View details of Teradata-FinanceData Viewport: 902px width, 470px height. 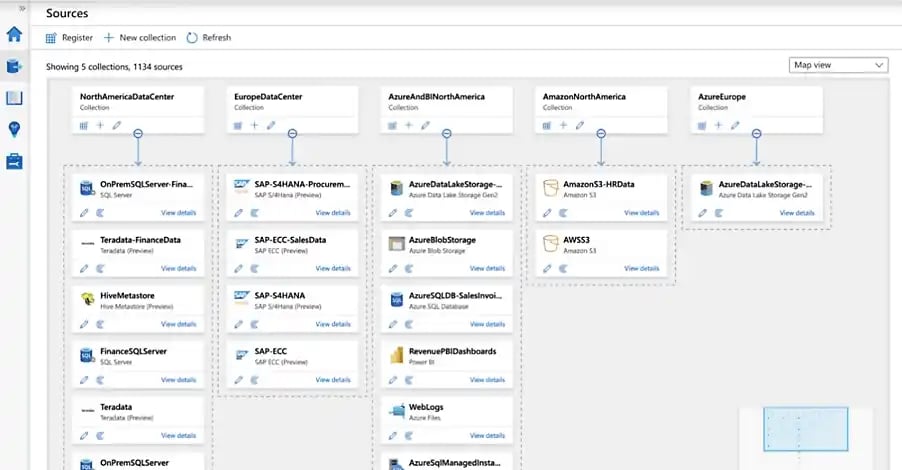point(178,269)
